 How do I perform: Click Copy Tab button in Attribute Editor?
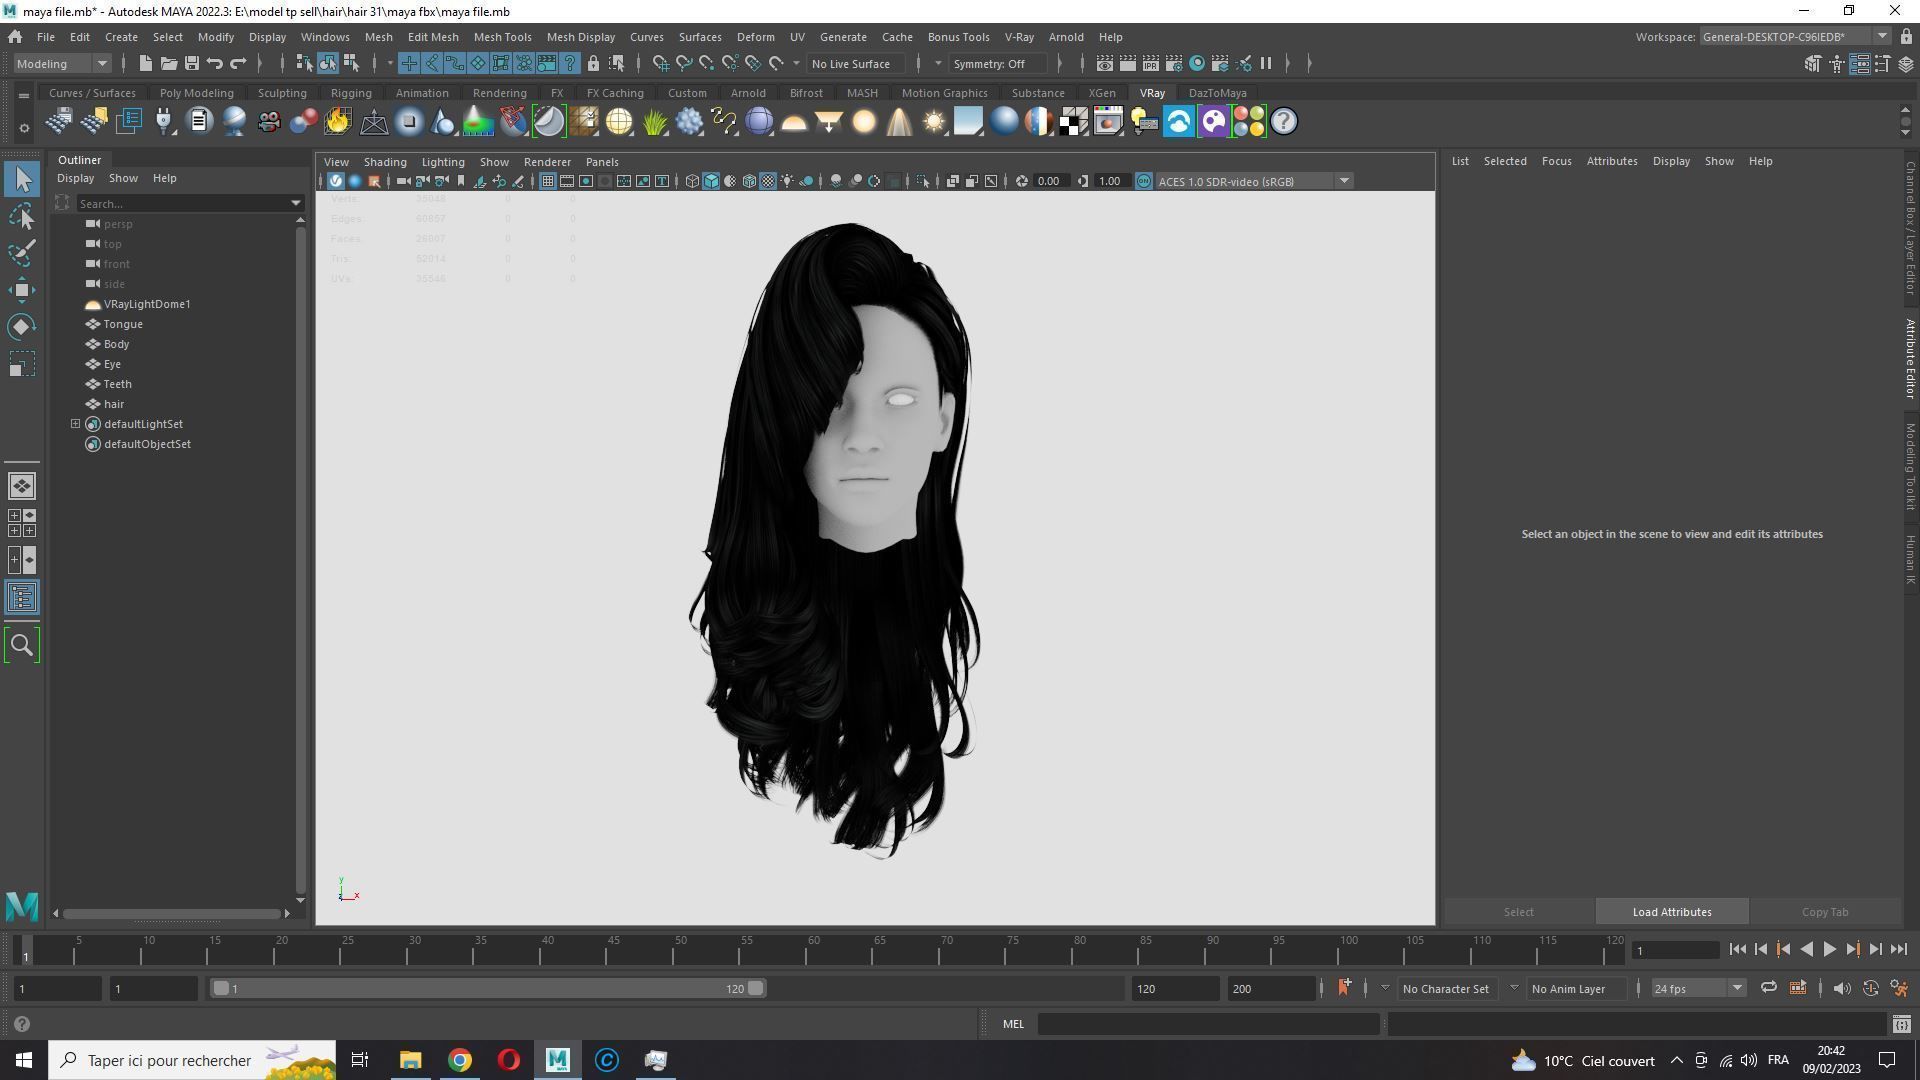[x=1825, y=912]
